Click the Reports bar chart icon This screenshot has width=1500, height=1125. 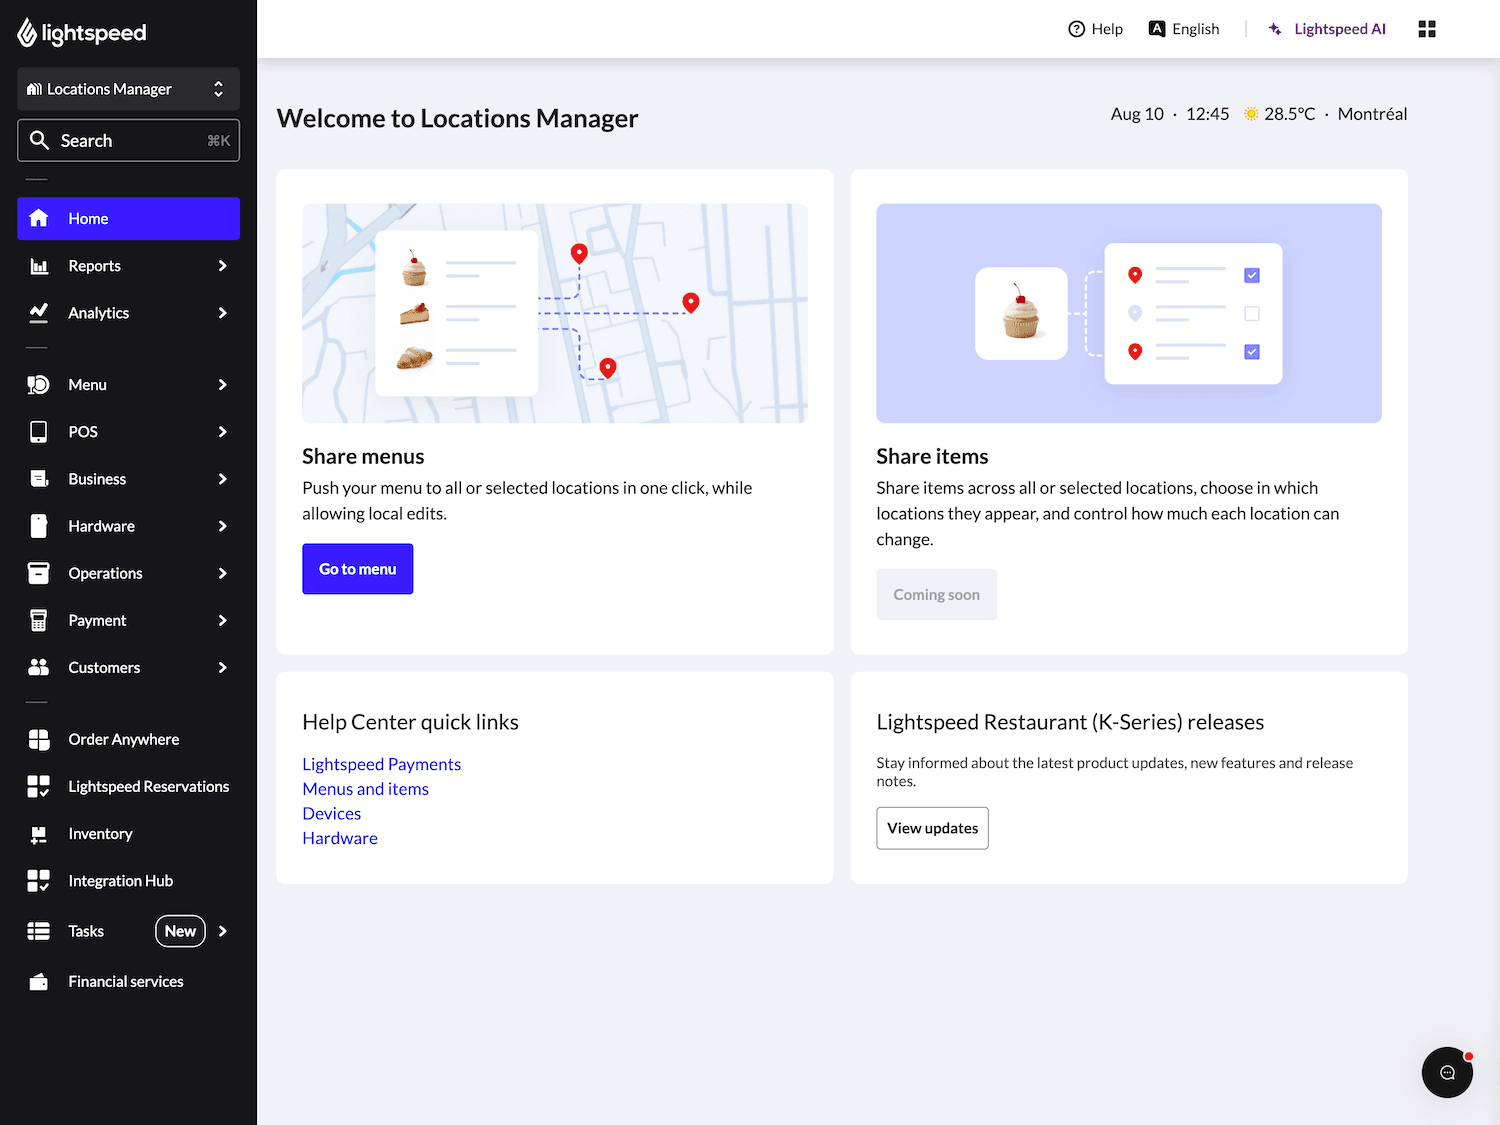(x=39, y=266)
